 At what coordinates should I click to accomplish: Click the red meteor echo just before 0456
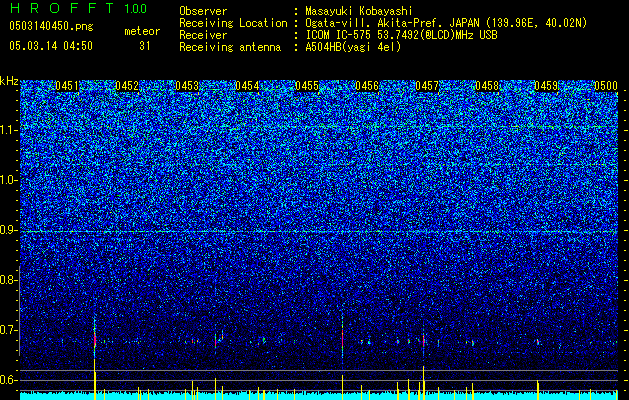click(x=342, y=339)
